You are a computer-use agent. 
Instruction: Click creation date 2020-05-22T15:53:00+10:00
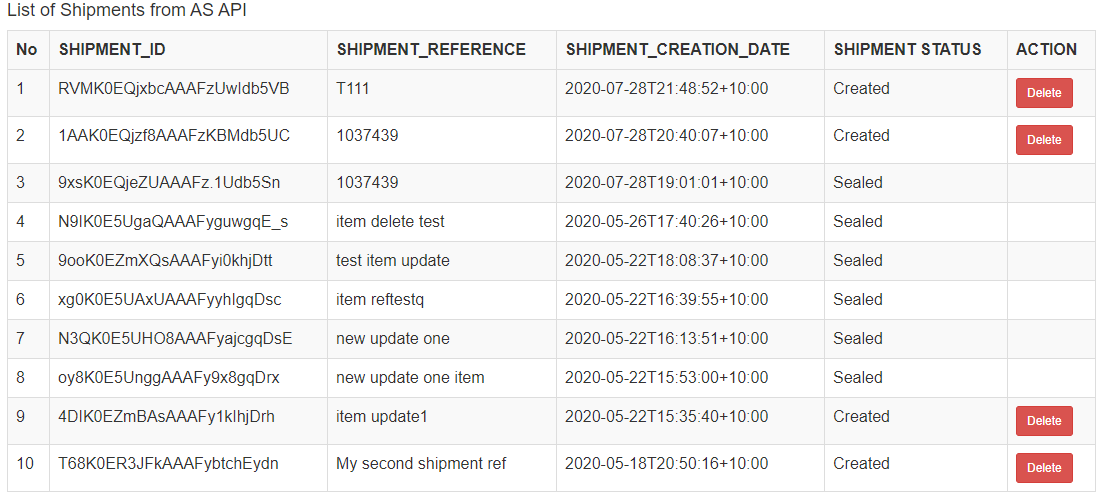(666, 378)
